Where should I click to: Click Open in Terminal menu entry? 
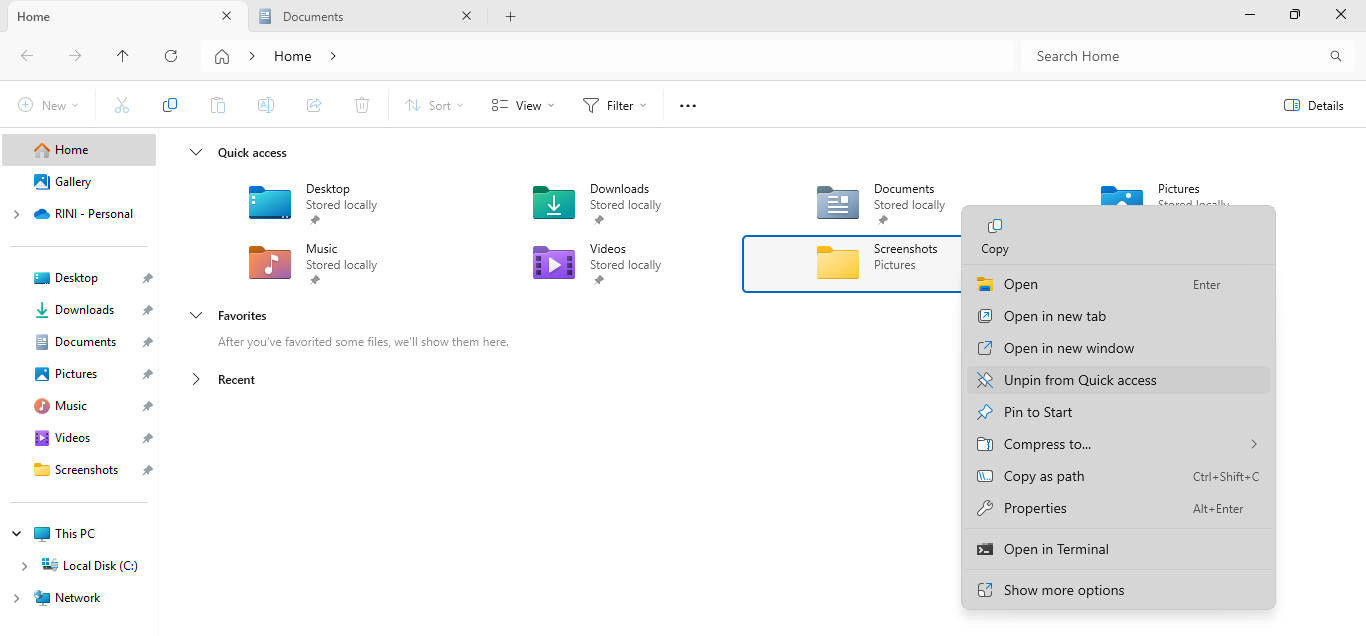[x=1056, y=549]
